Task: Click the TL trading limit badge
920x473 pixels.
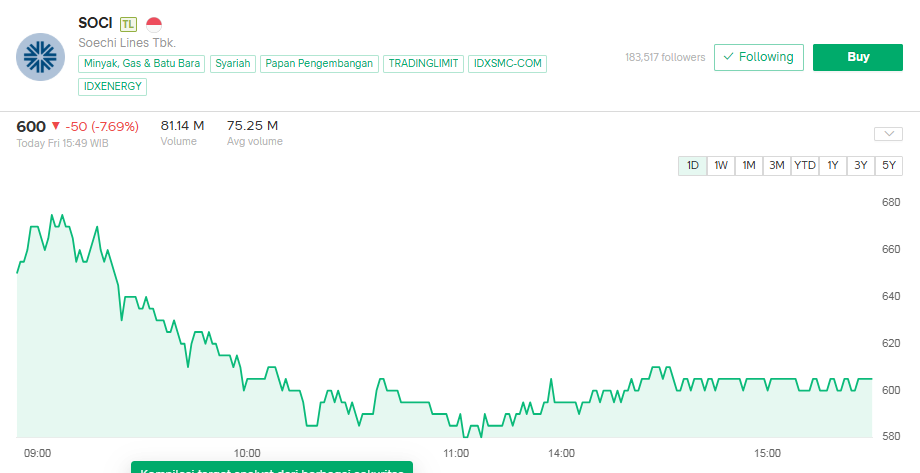Action: 128,23
